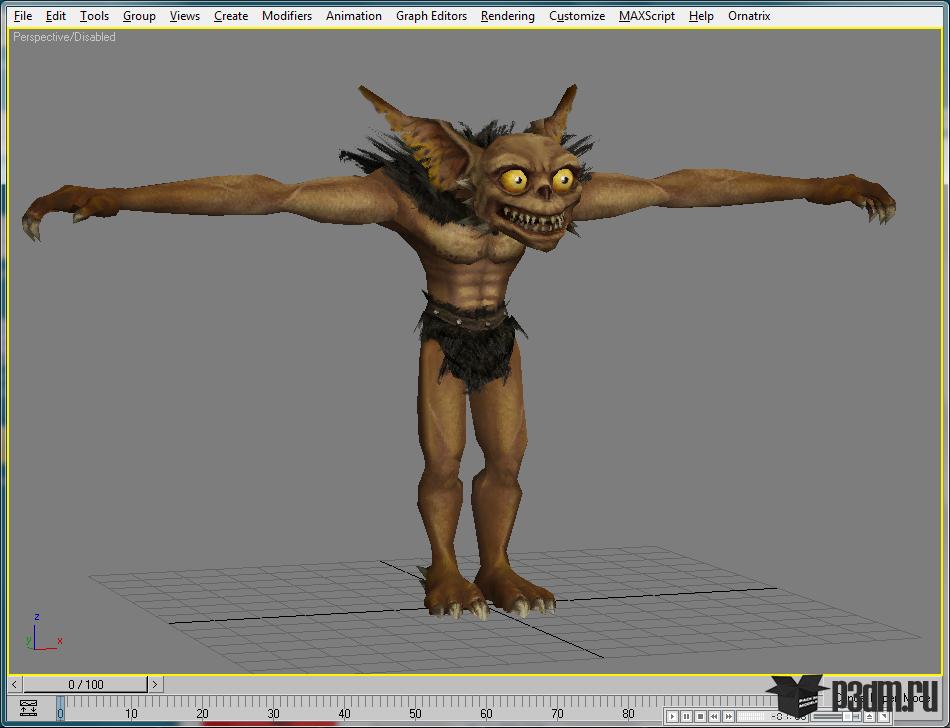Open the Perspective/Disabled viewport label menu
Screen dimensions: 950x728
point(64,37)
